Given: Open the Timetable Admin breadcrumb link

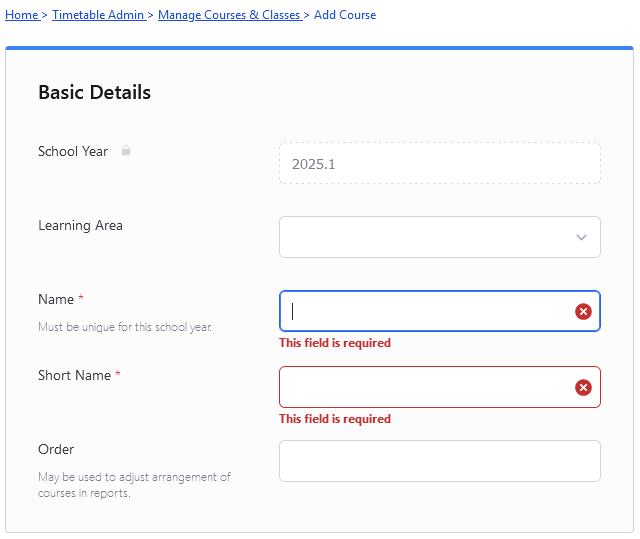Looking at the screenshot, I should [x=98, y=15].
